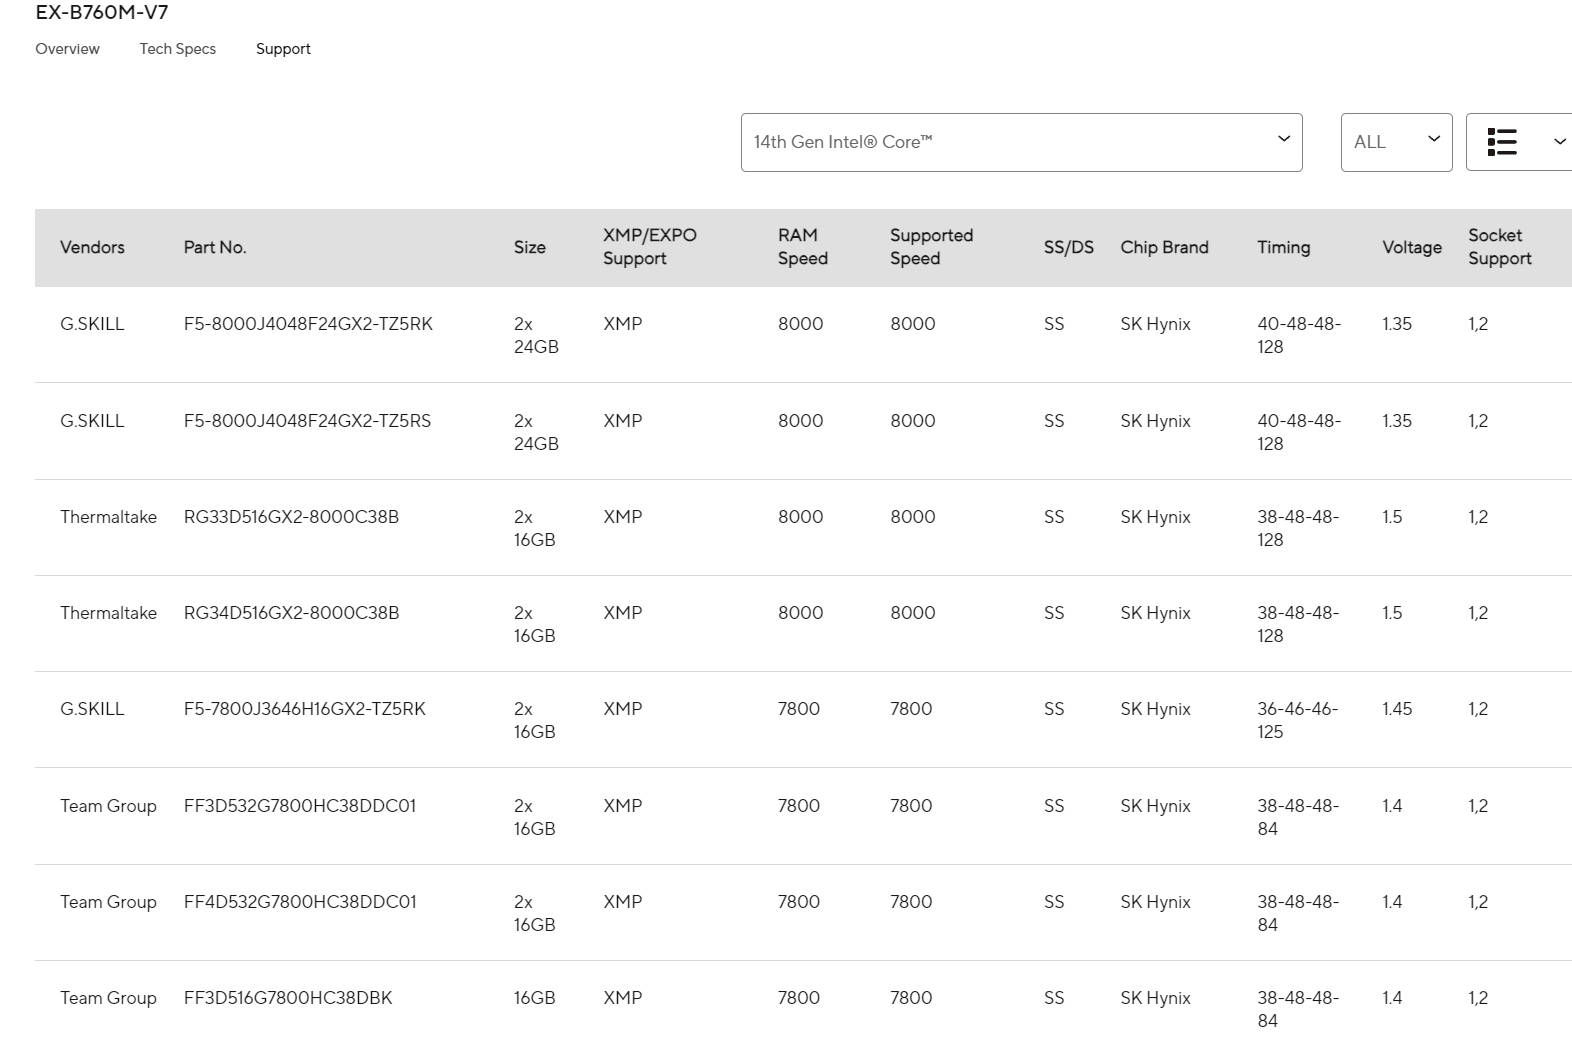Select part number RG33D516GX2-8000C38B
This screenshot has width=1572, height=1044.
point(291,517)
